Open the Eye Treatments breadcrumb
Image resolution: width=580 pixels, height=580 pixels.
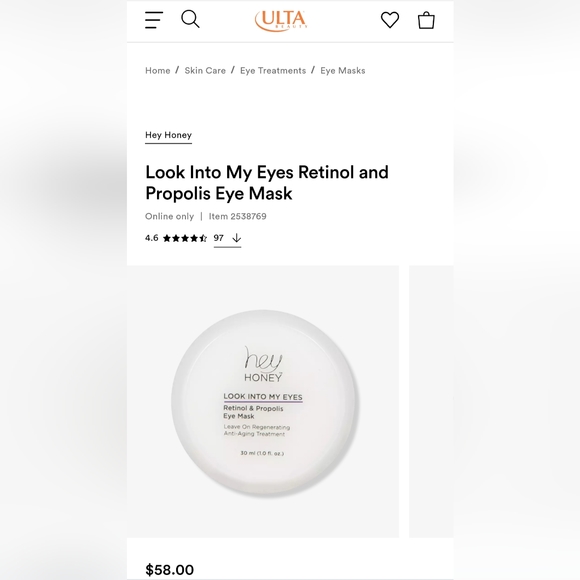[273, 71]
